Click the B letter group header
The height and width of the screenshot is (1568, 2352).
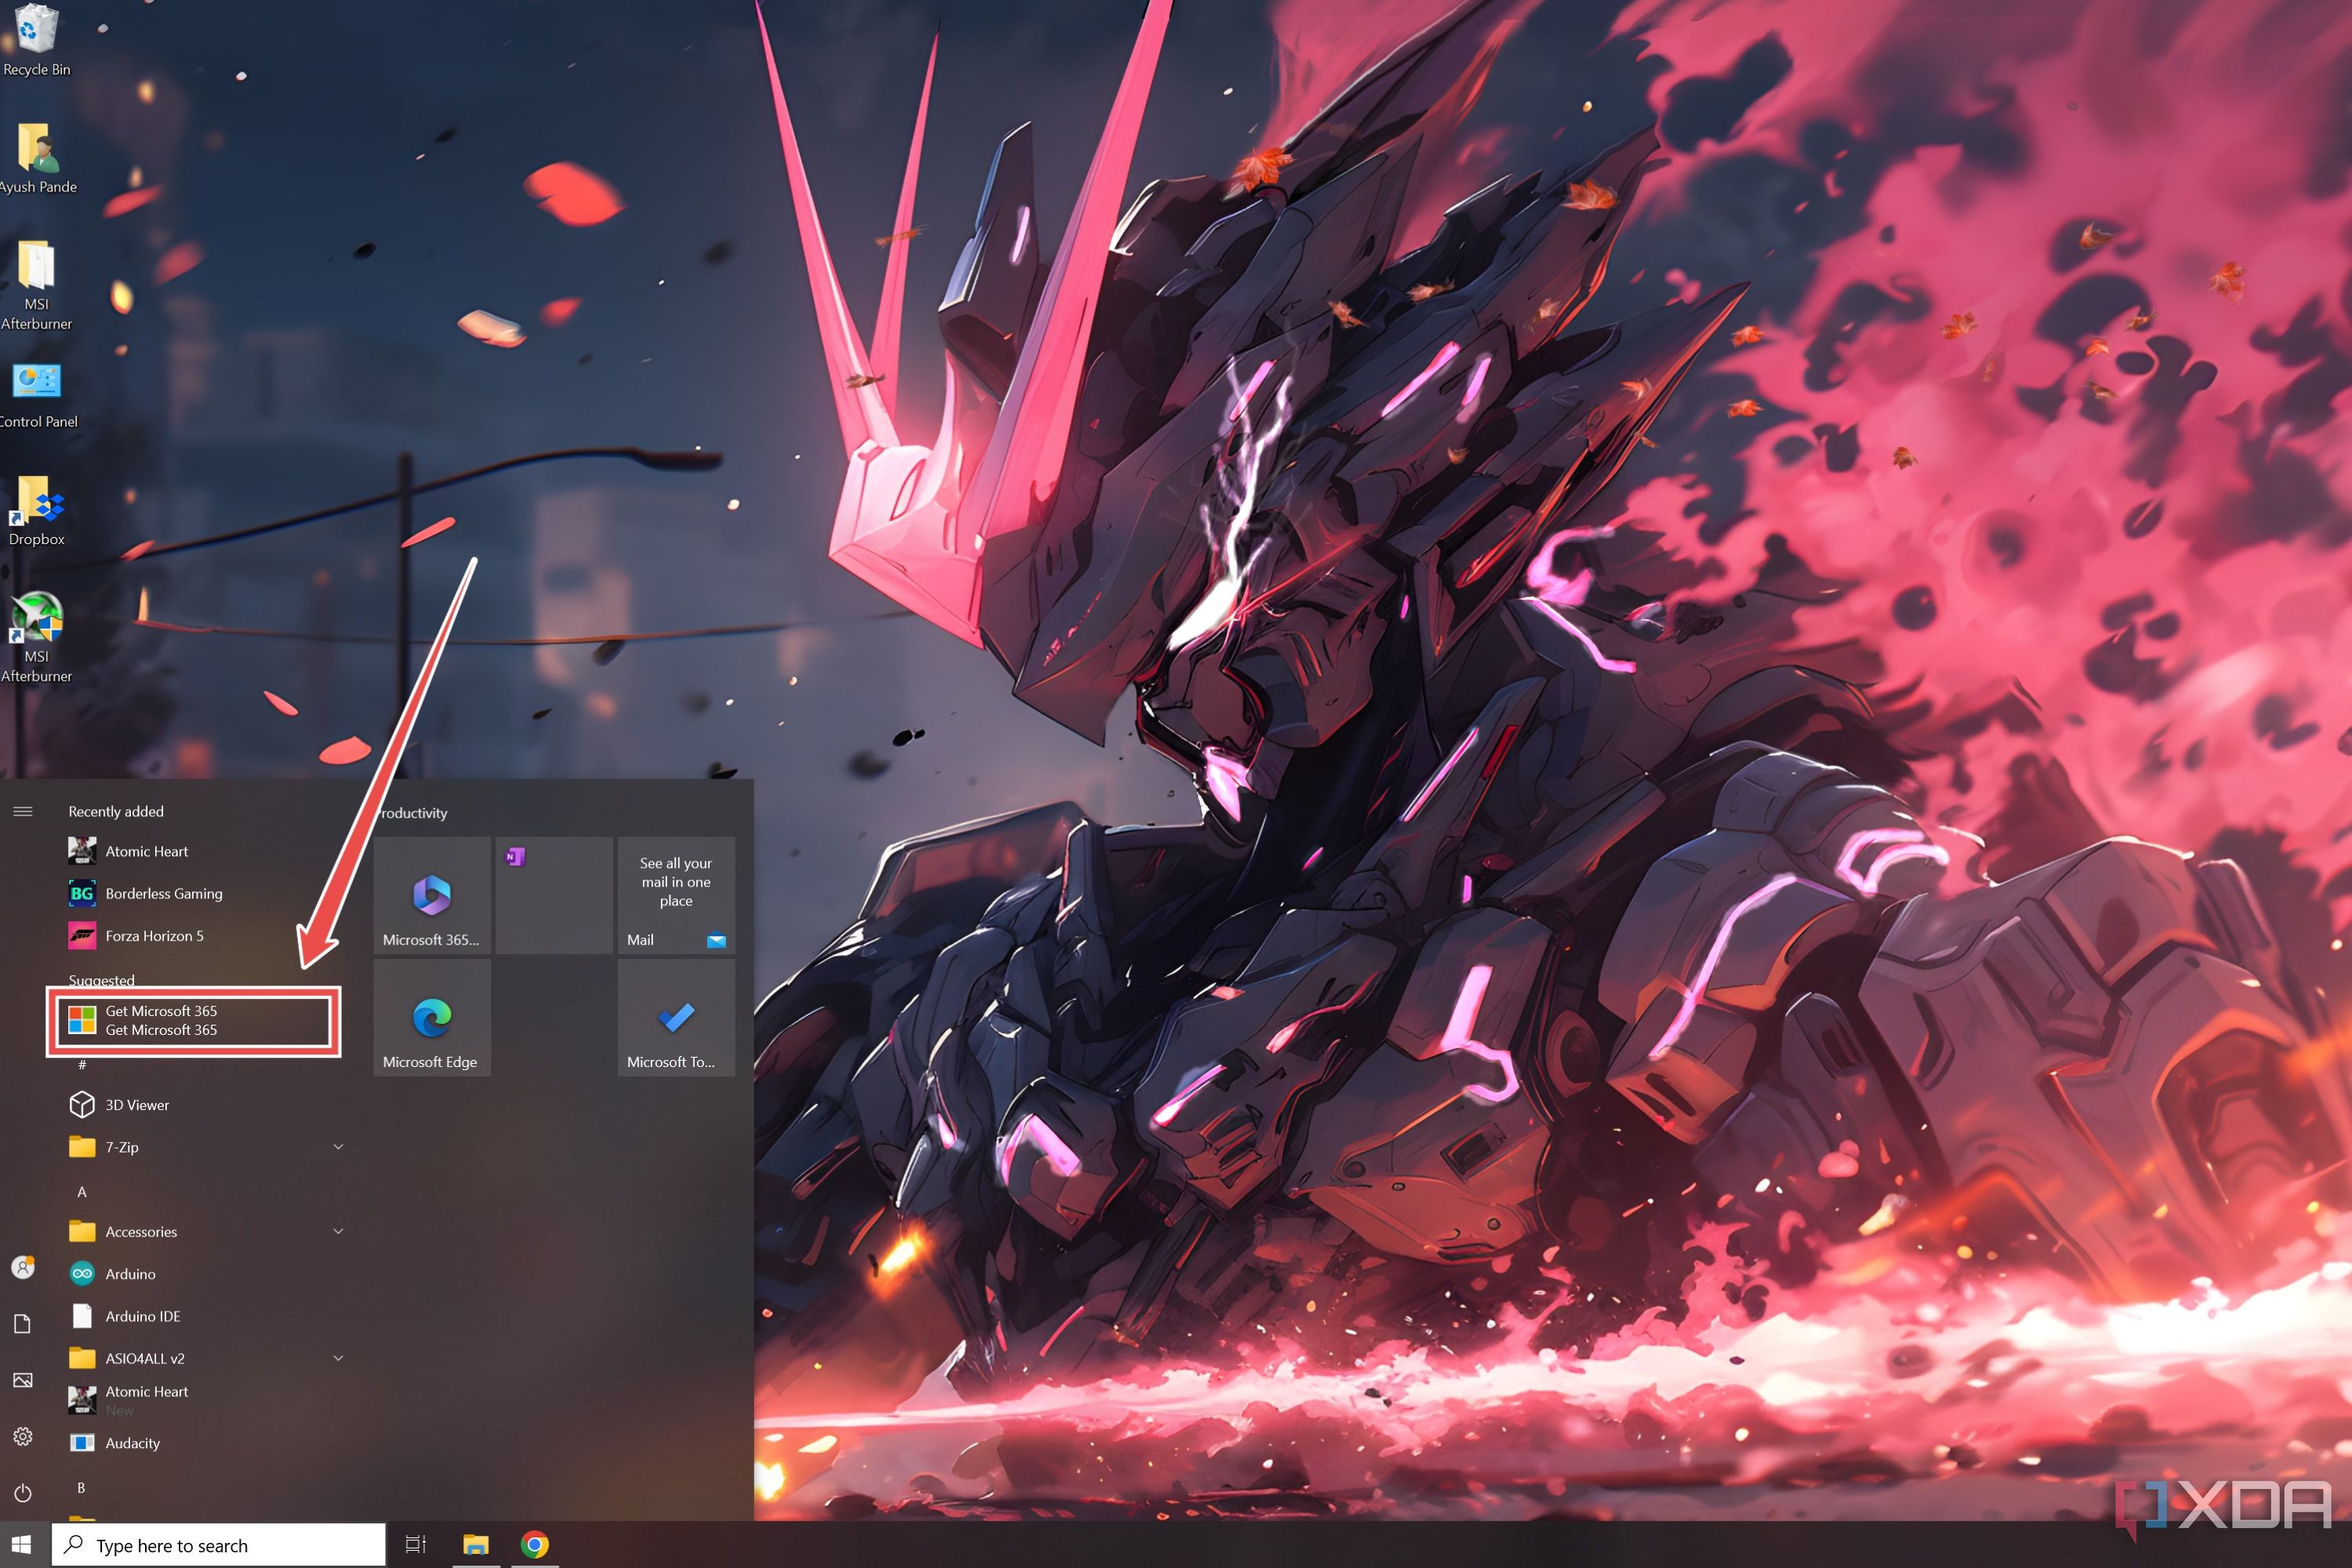(x=82, y=1487)
